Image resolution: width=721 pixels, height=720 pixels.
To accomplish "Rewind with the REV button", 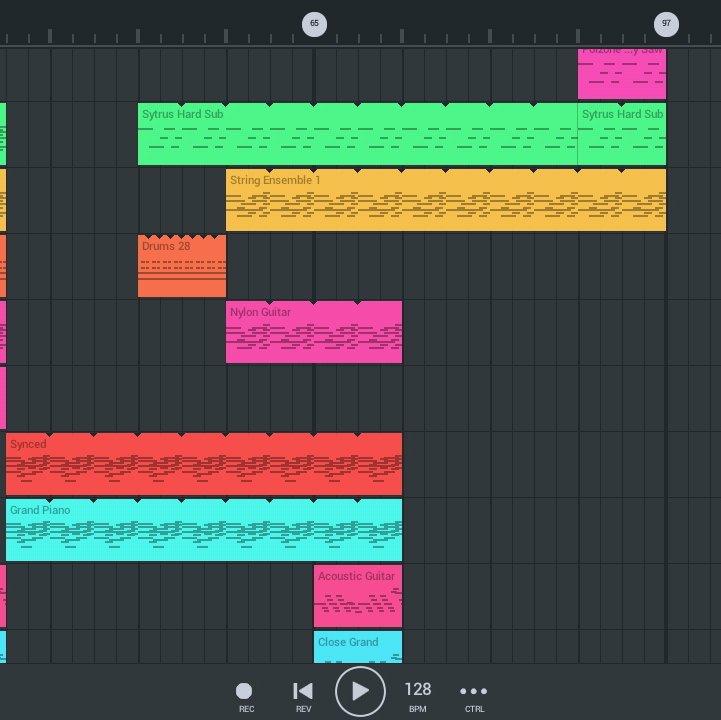I will click(303, 696).
